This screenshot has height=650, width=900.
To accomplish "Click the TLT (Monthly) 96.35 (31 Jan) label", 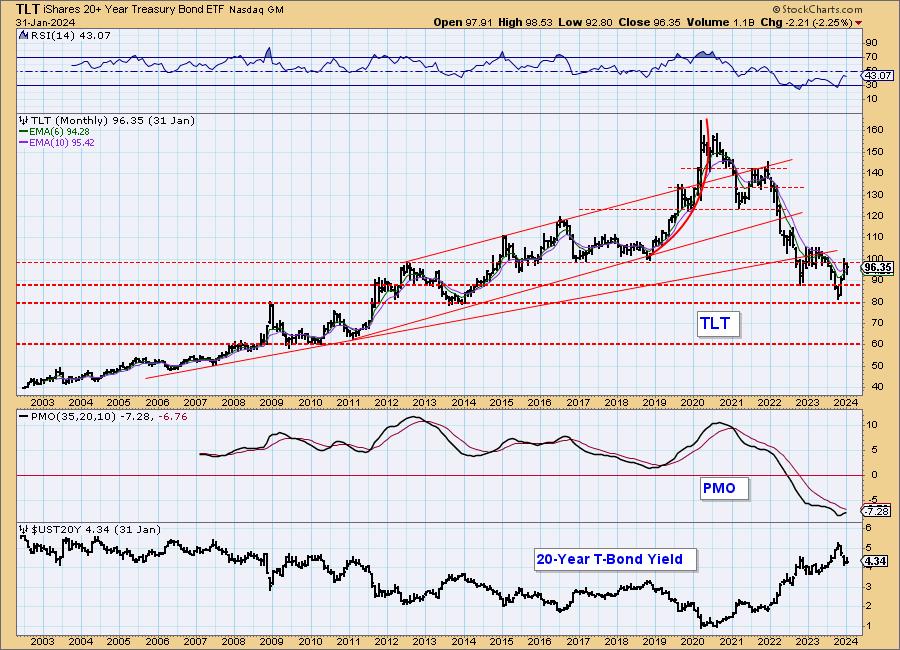I will point(112,121).
